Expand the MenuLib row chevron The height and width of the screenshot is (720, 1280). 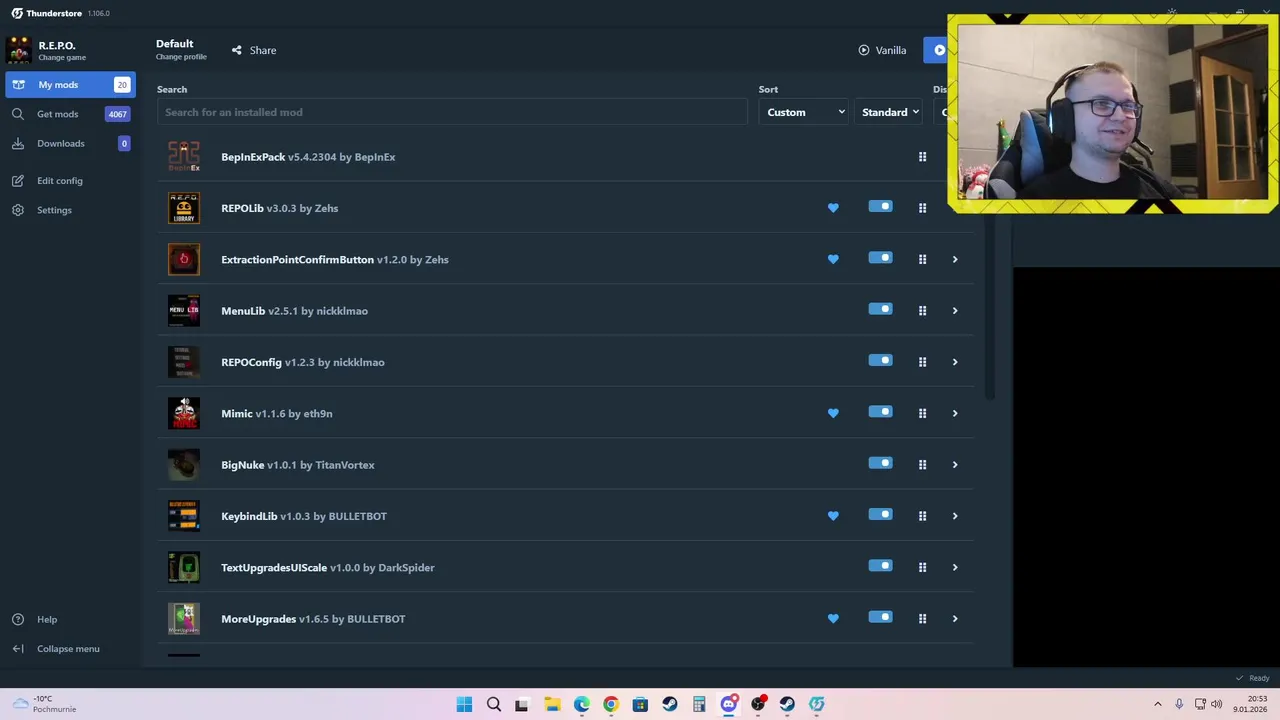pos(955,311)
